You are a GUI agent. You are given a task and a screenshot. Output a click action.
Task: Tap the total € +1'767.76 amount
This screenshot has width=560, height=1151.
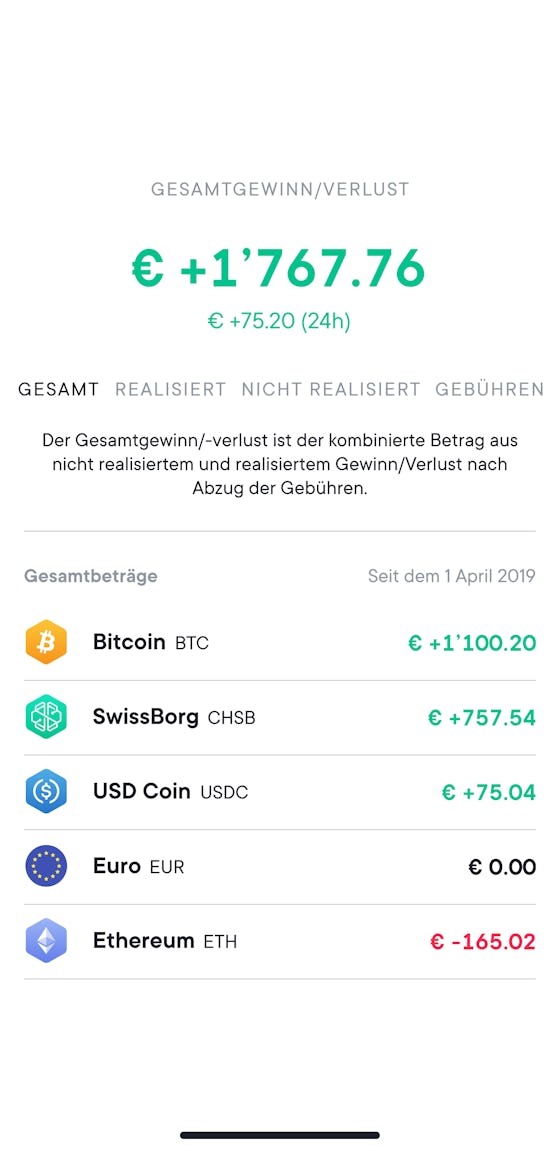(279, 267)
